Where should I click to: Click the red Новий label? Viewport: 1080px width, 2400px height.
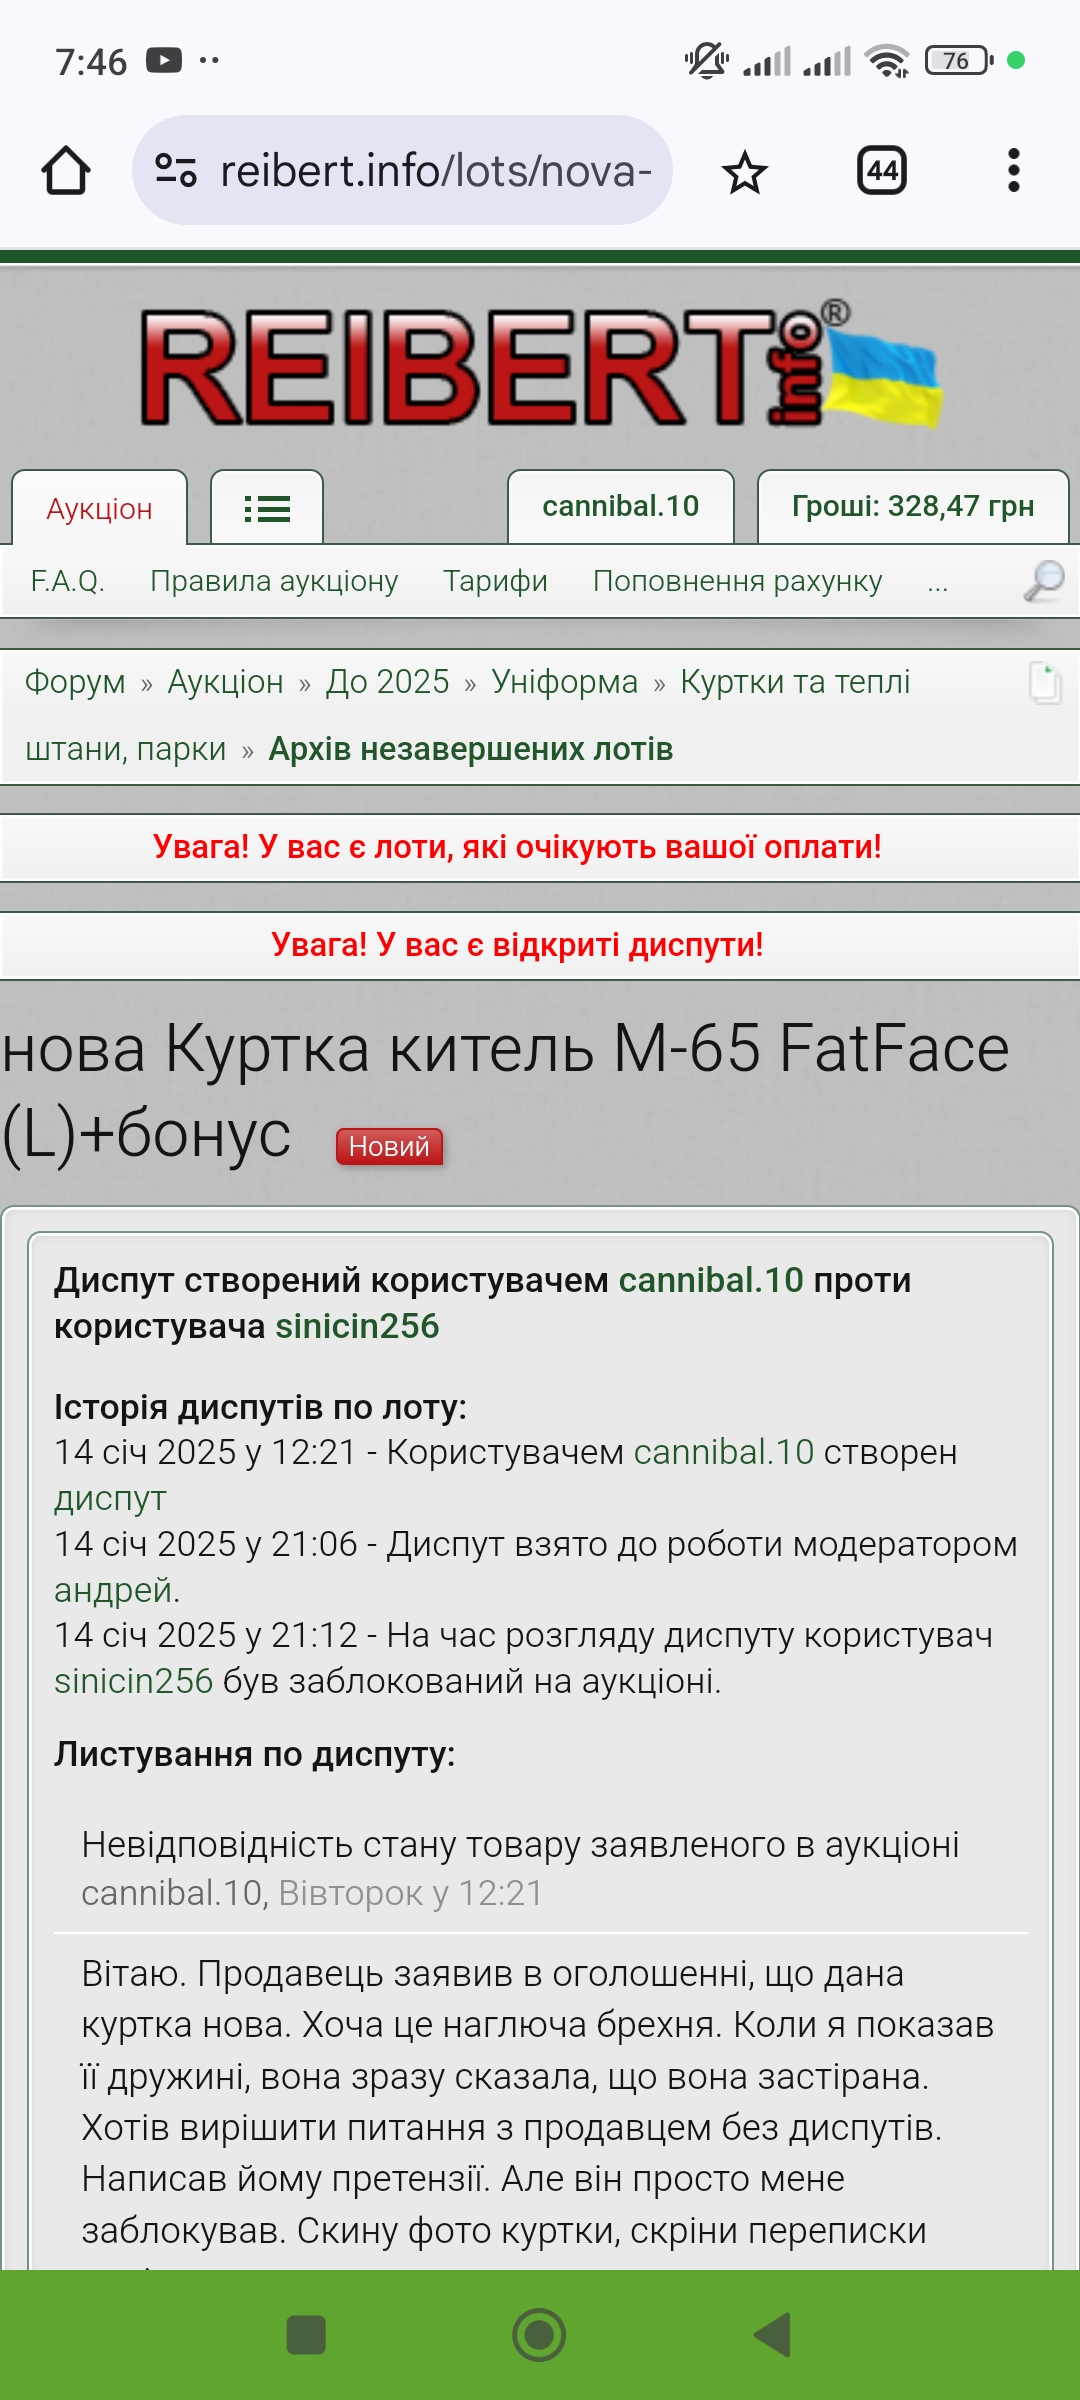(389, 1146)
